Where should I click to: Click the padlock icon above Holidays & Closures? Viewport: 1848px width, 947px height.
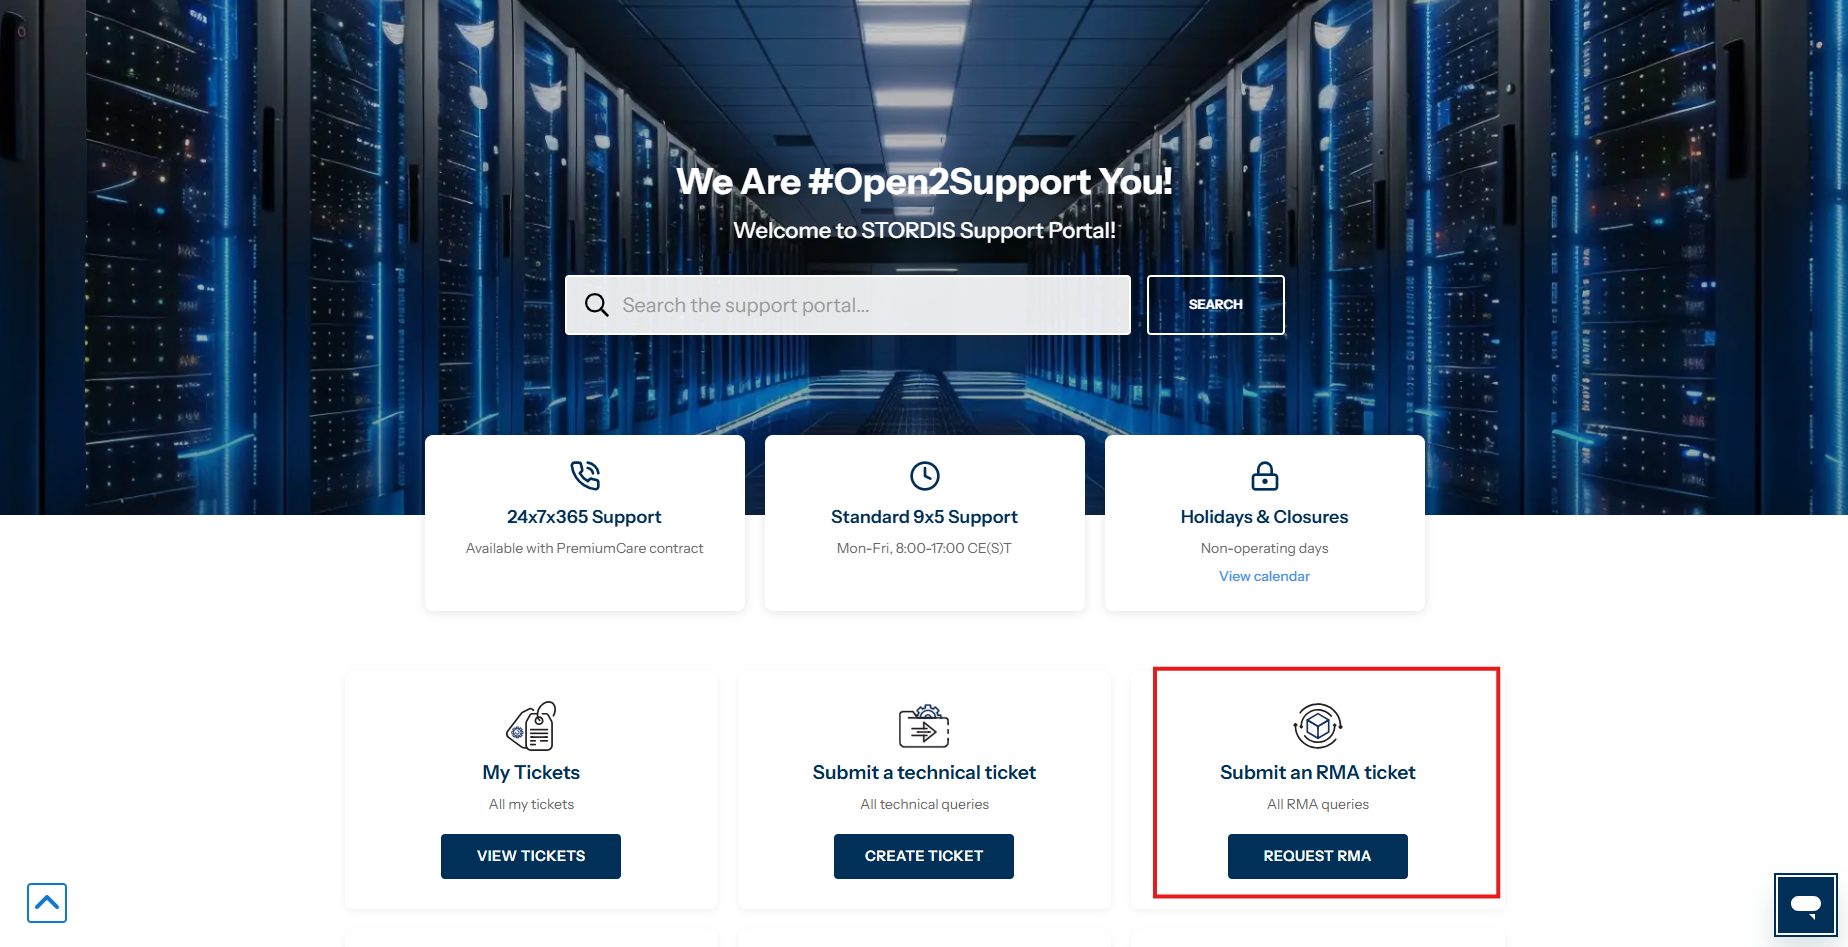click(1265, 476)
